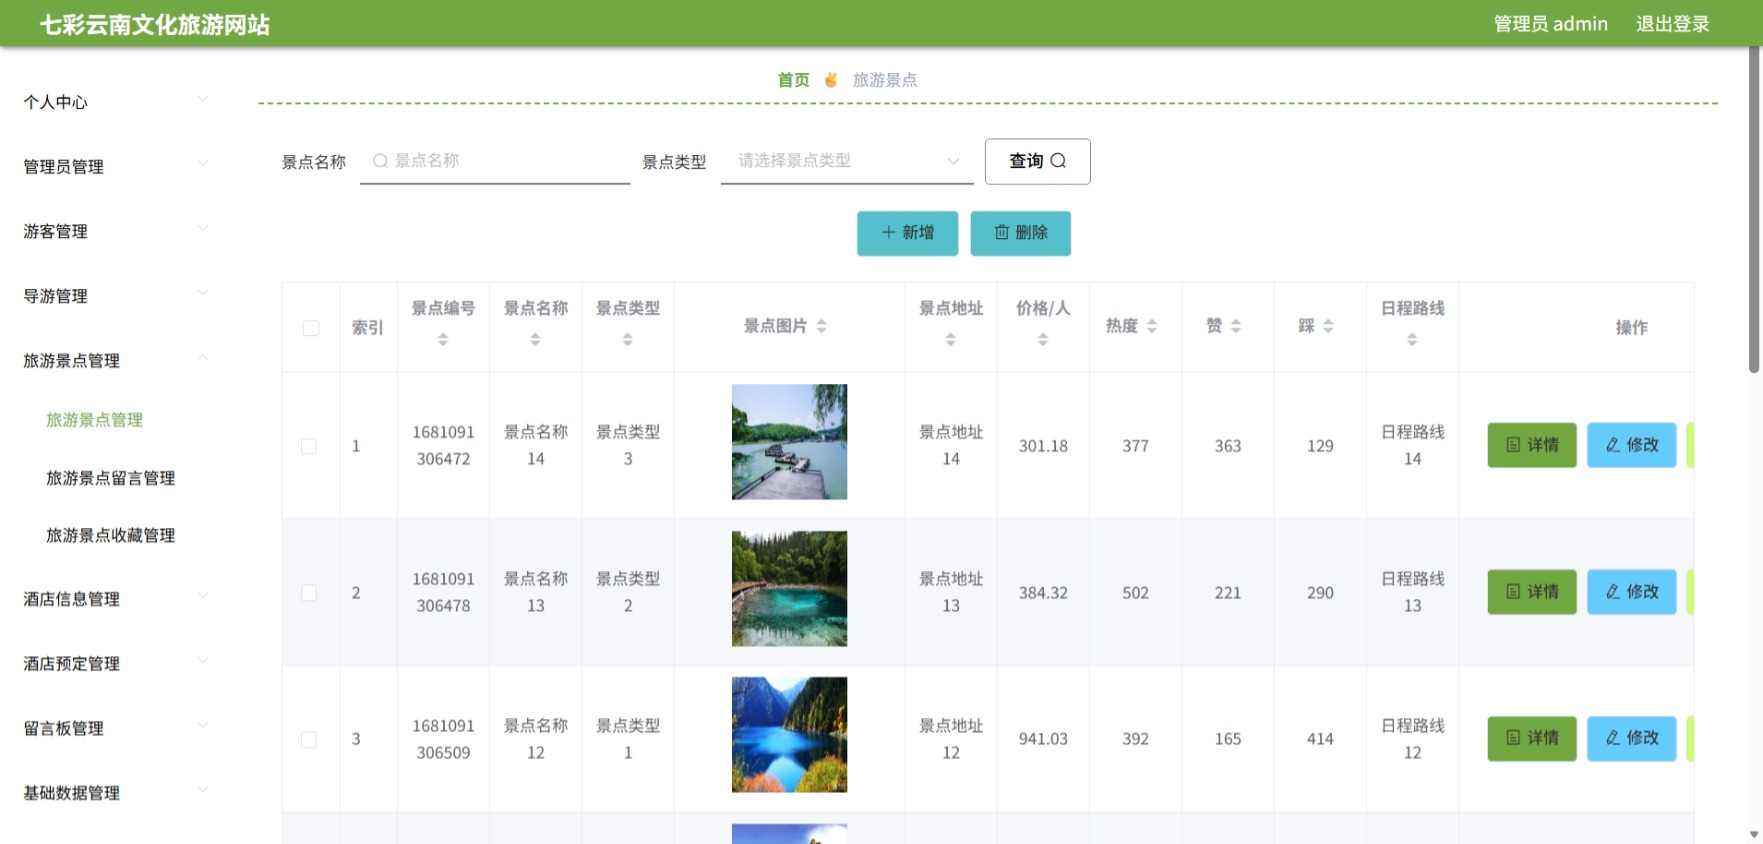View 详情 for 景点名称13 row

[x=1532, y=592]
